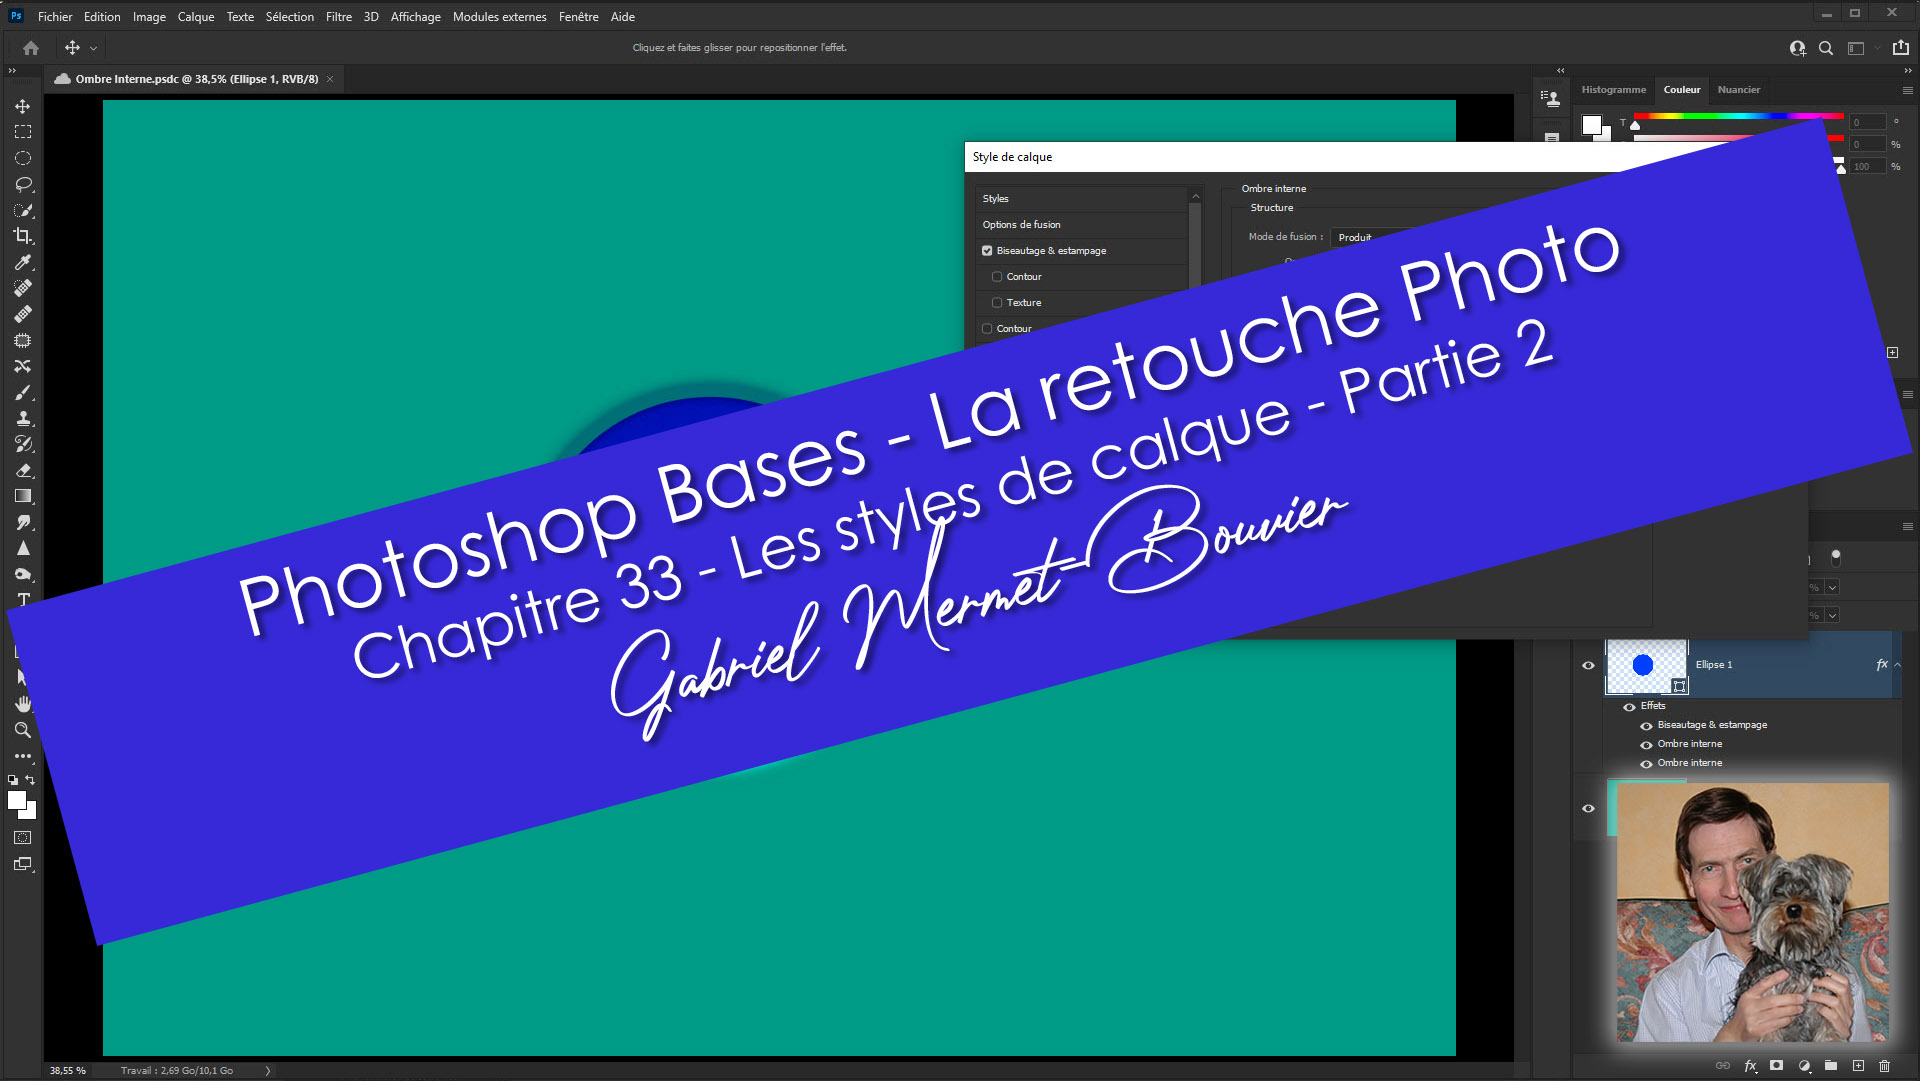Click Options de fusion in styles list
Image resolution: width=1920 pixels, height=1081 pixels.
pyautogui.click(x=1021, y=225)
